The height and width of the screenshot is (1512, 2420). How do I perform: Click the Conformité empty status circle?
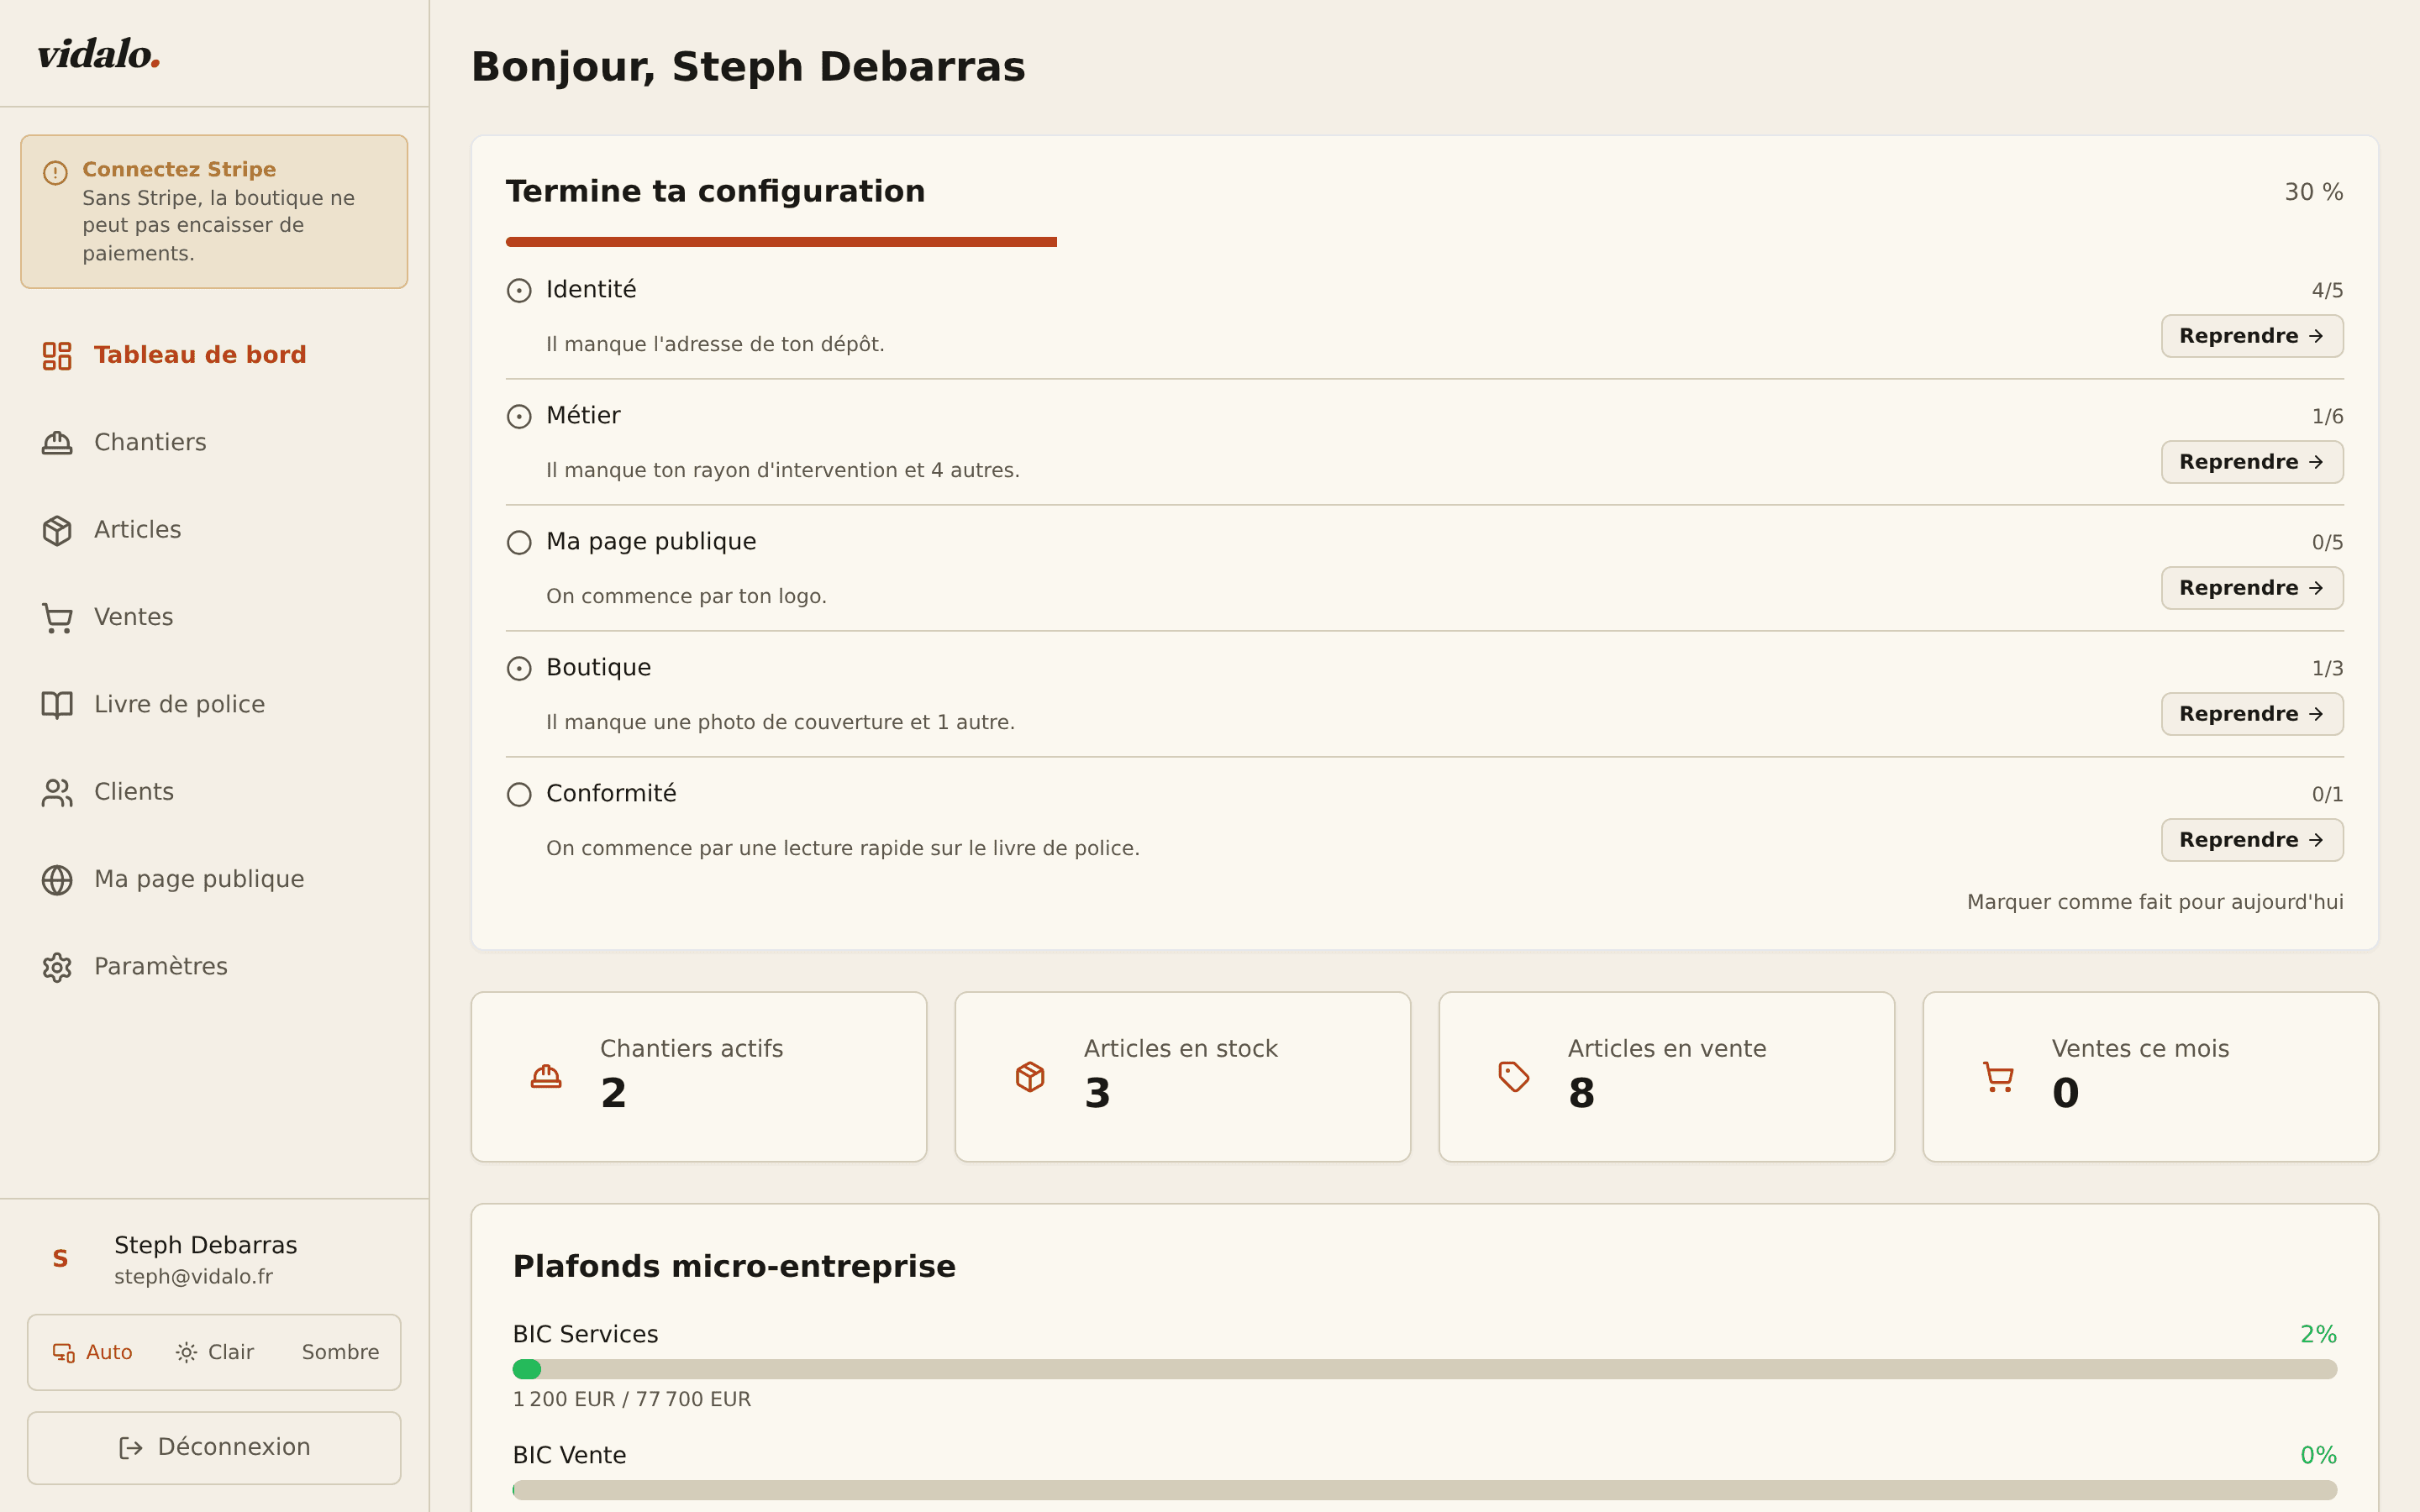pos(519,794)
